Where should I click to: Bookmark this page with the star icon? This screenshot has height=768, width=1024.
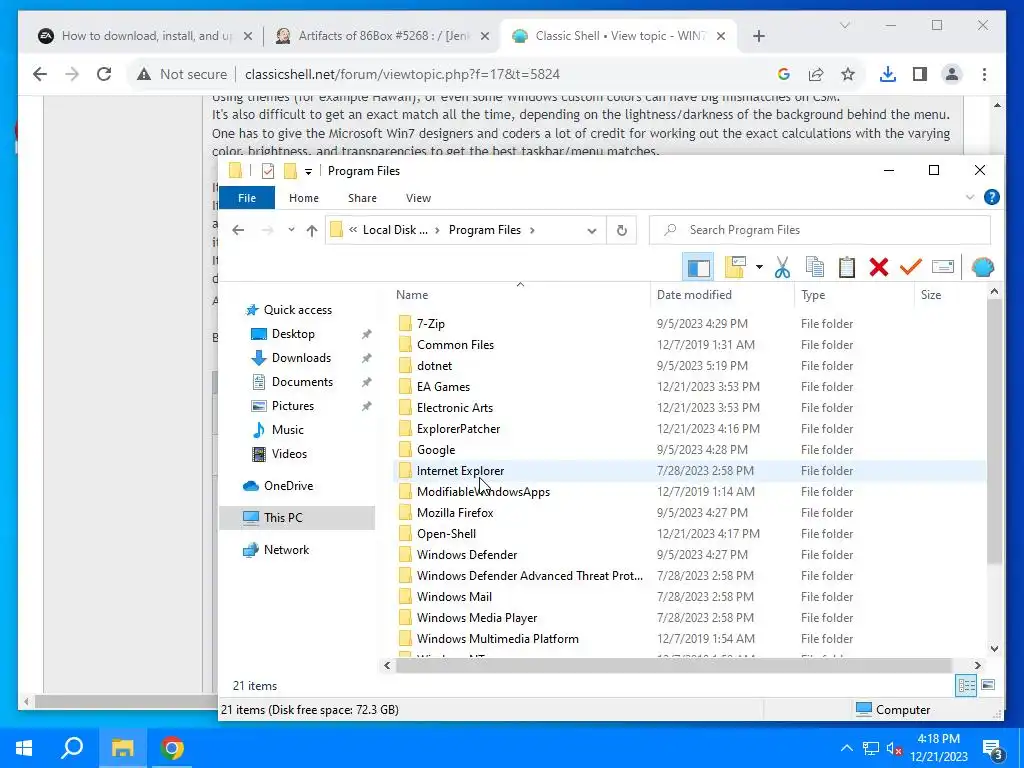[x=848, y=74]
